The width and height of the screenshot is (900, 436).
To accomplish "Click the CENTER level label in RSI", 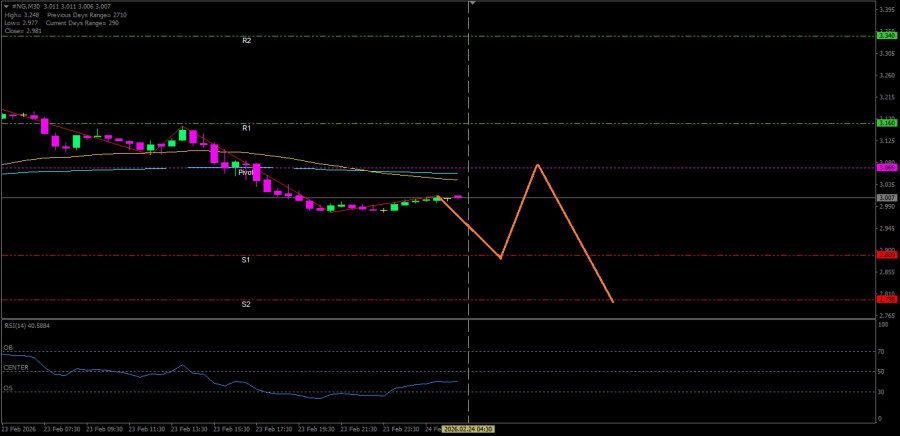I will [16, 368].
